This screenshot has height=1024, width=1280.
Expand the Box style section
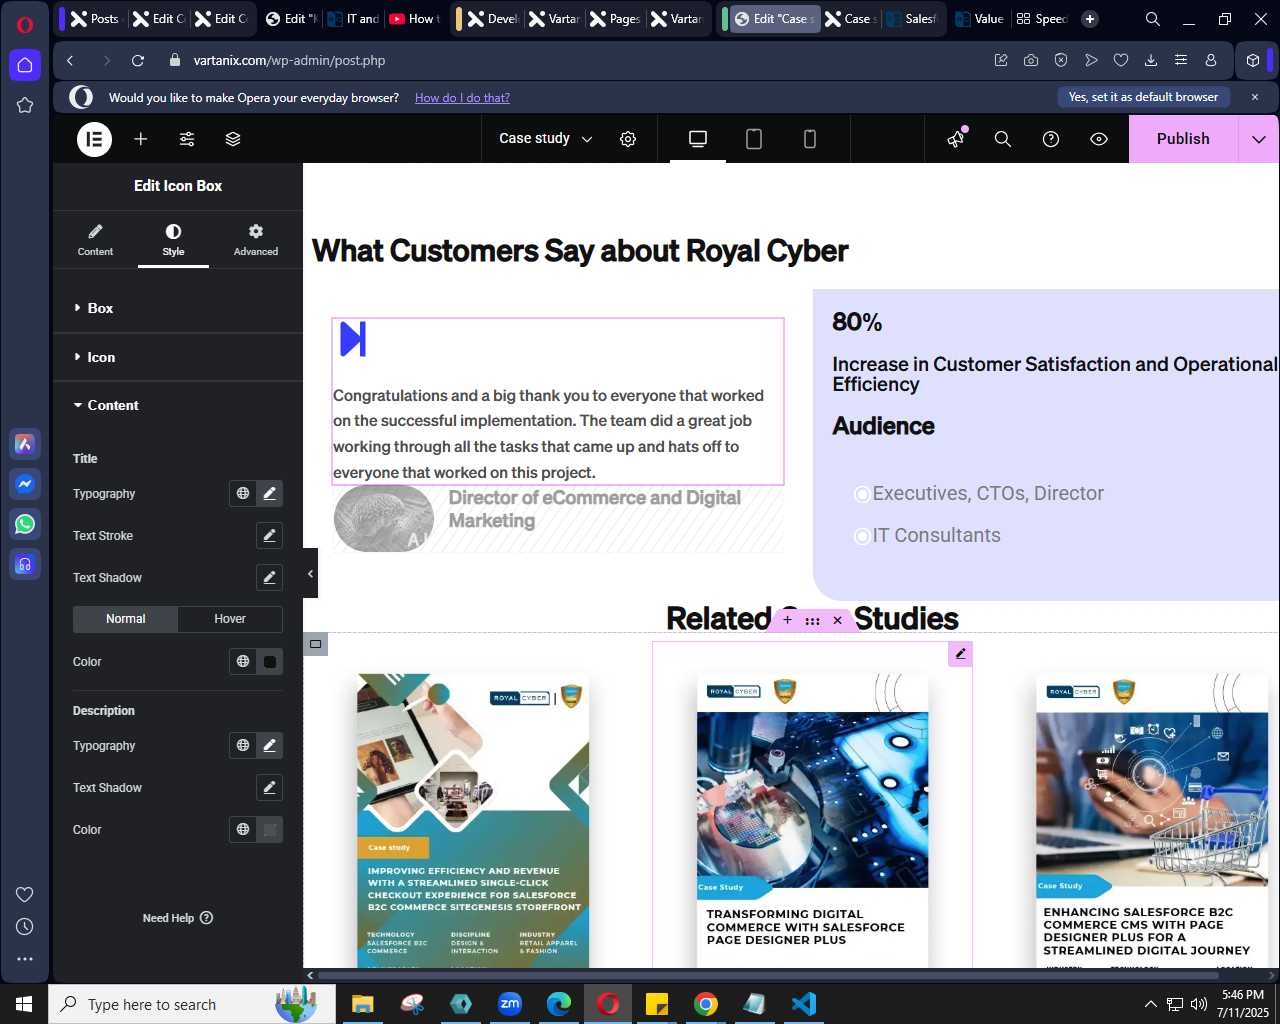pos(178,308)
